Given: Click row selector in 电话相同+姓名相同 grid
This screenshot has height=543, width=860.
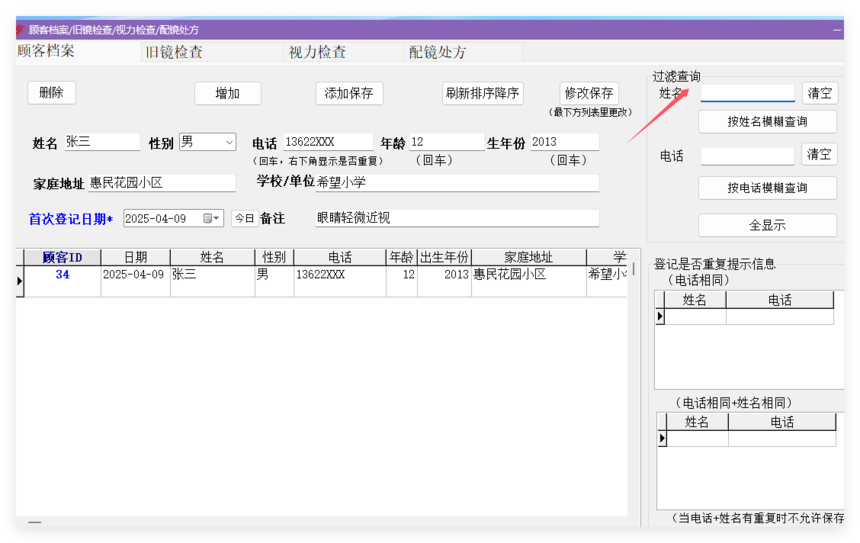Looking at the screenshot, I should point(663,438).
